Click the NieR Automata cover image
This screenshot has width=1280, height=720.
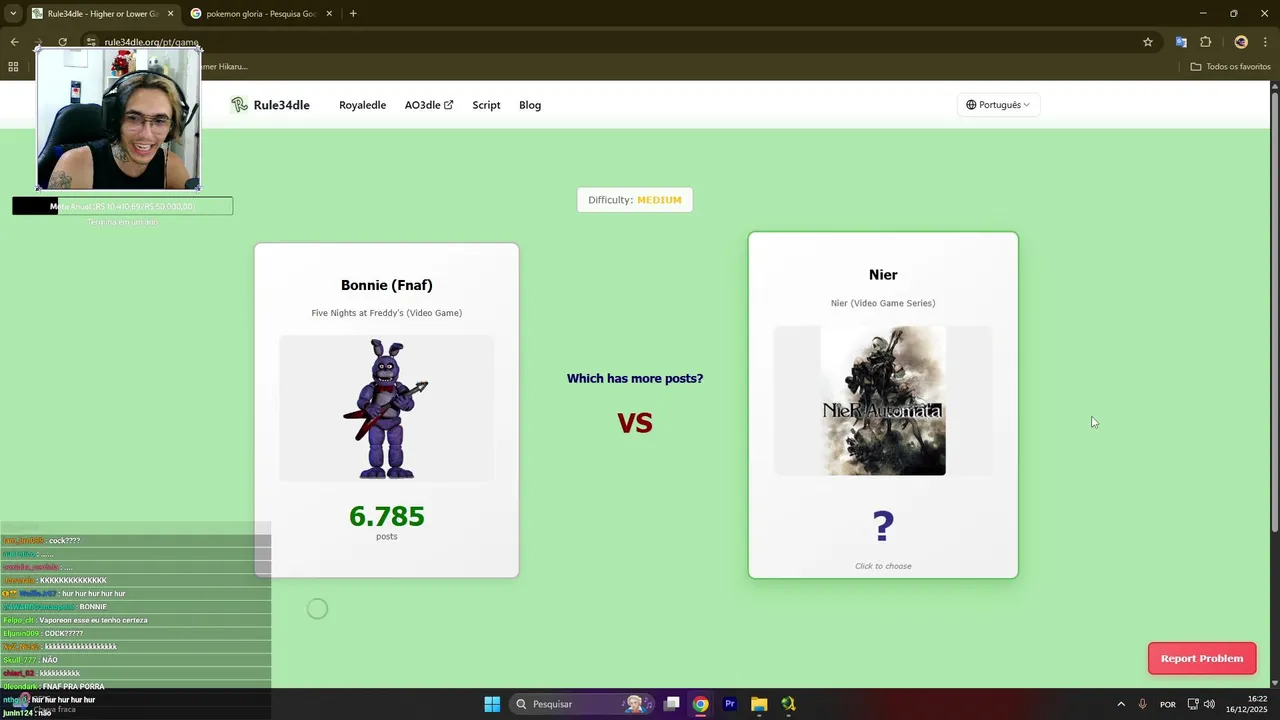[883, 400]
